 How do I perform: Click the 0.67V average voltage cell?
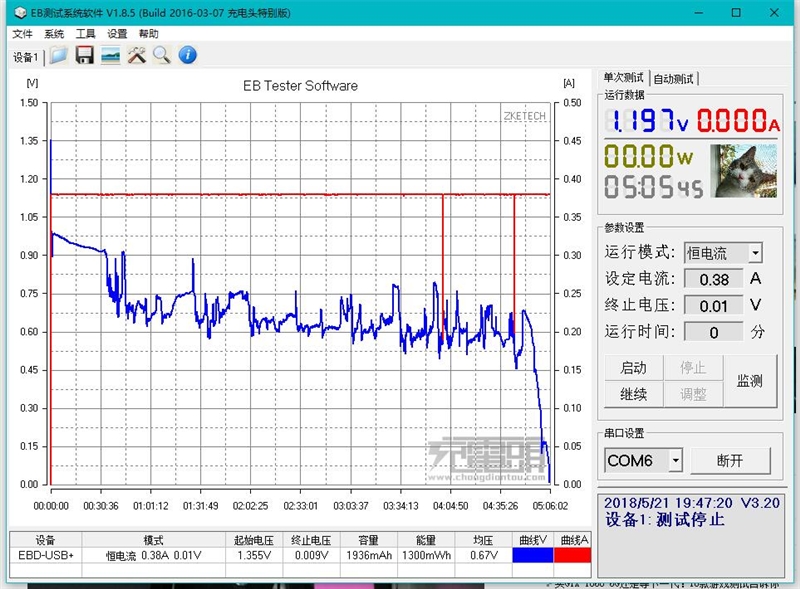click(483, 555)
